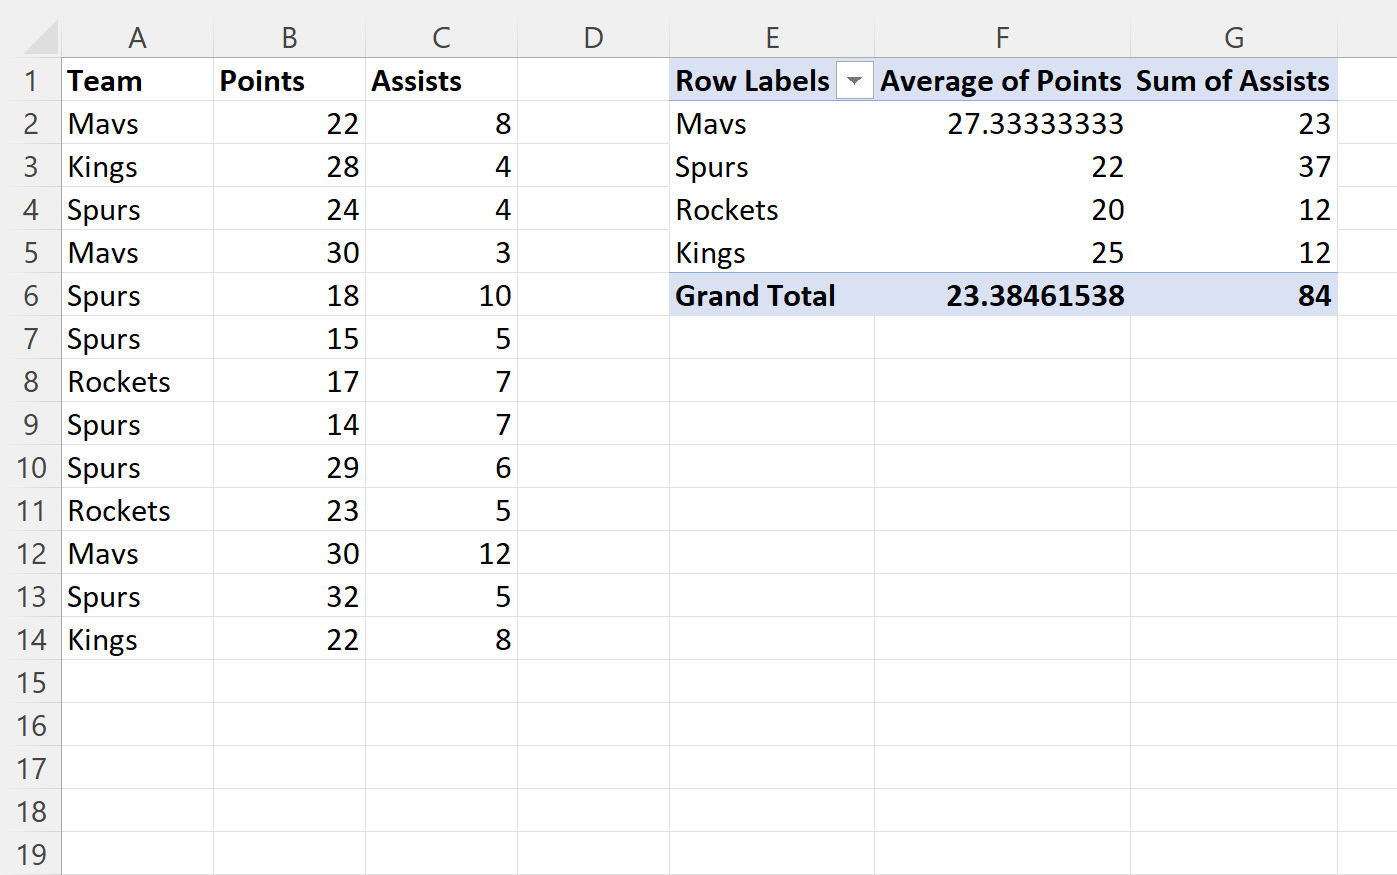Viewport: 1397px width, 875px height.
Task: Open the Row Labels filter dropdown
Action: click(x=855, y=80)
